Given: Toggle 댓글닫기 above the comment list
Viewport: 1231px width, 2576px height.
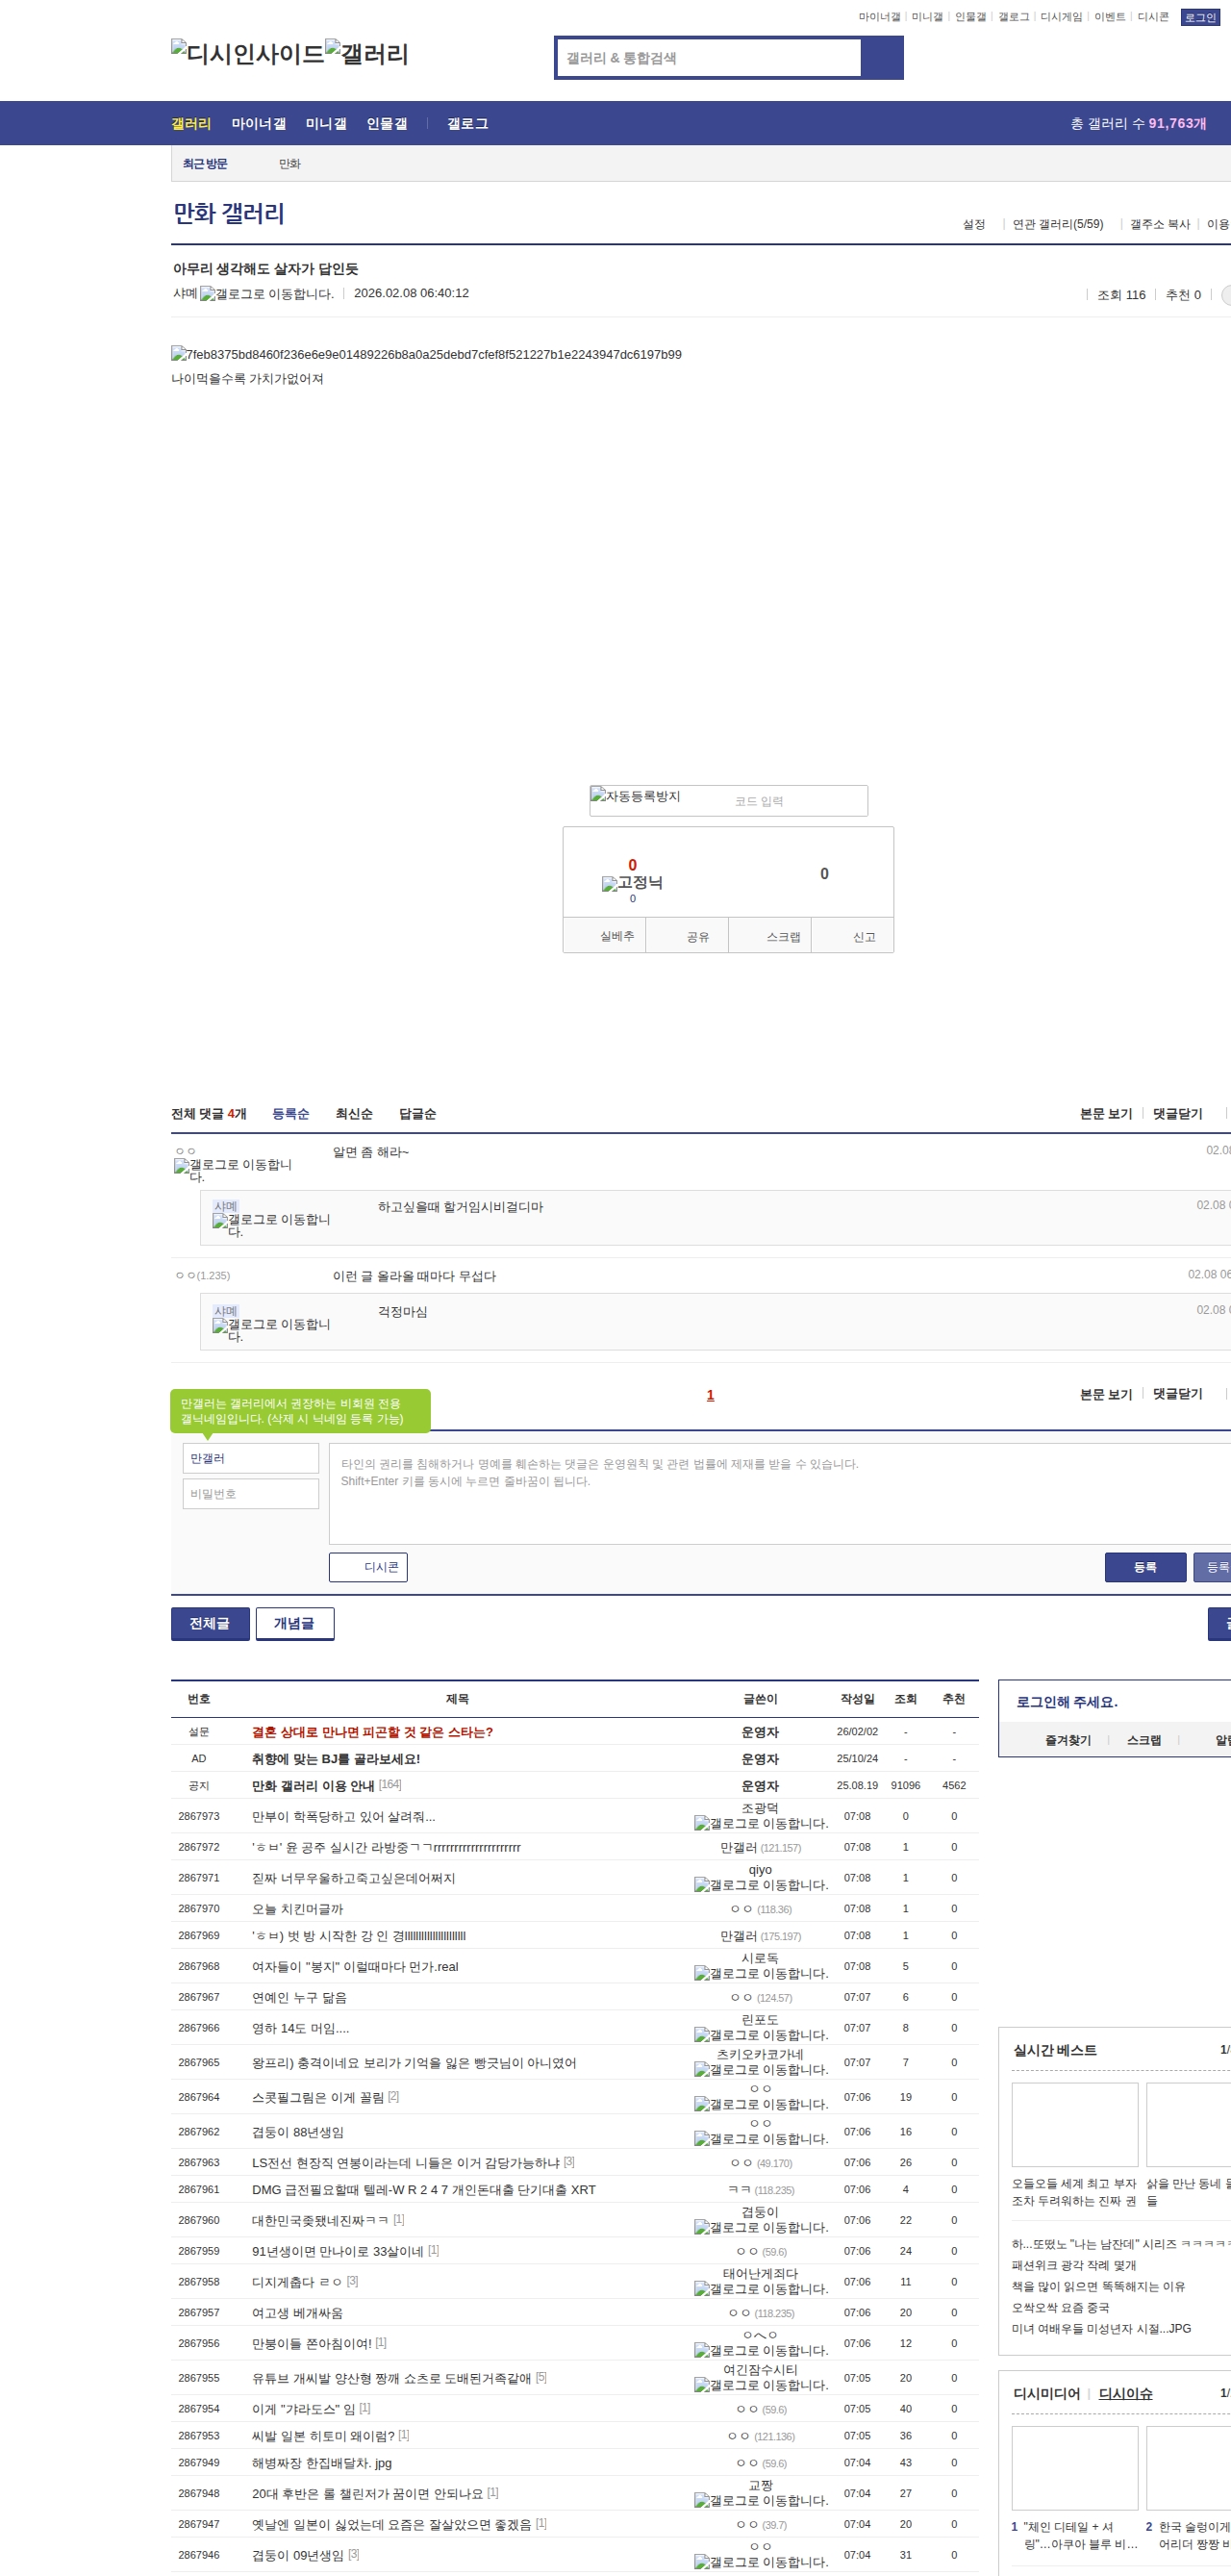Looking at the screenshot, I should coord(1177,1114).
